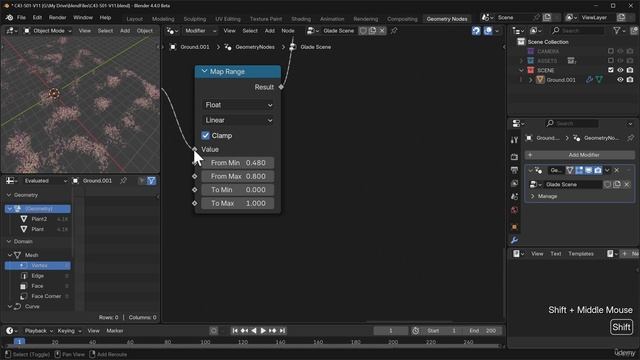Open the Add menu in node editor
Viewport: 640px width, 360px height.
(x=270, y=31)
